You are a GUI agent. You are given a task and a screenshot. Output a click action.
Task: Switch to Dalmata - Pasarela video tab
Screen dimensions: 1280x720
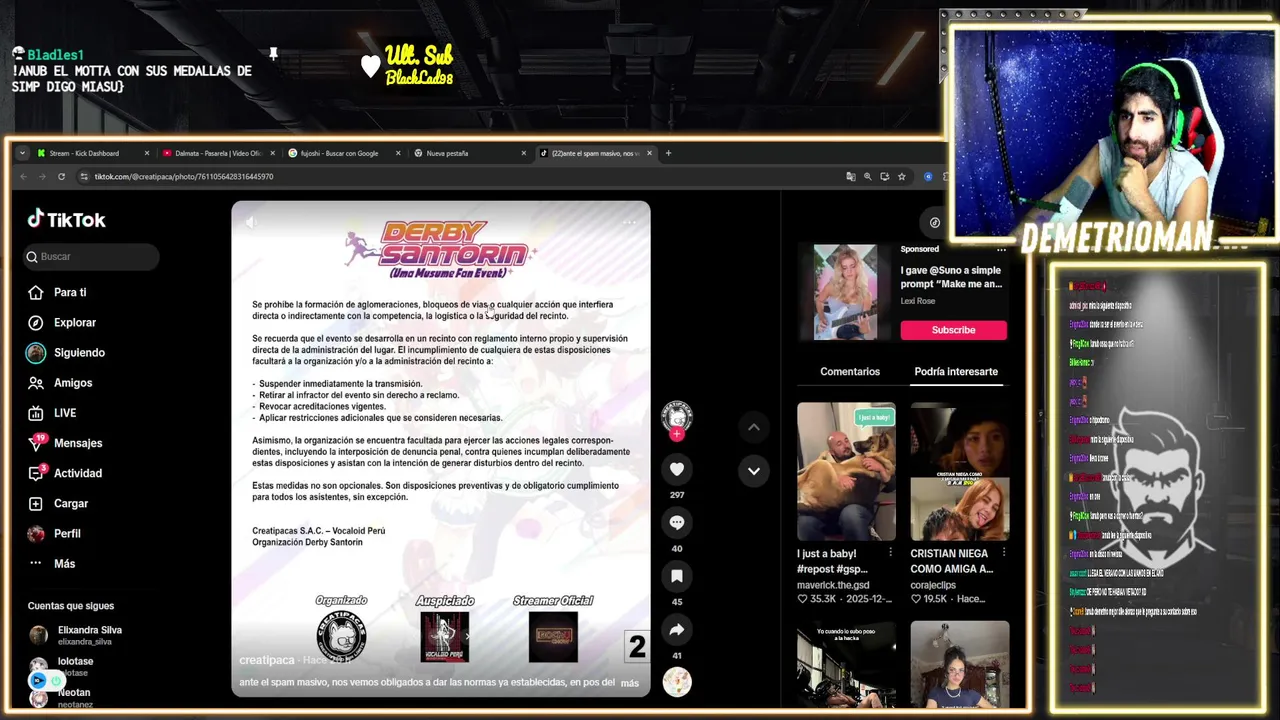[x=218, y=153]
